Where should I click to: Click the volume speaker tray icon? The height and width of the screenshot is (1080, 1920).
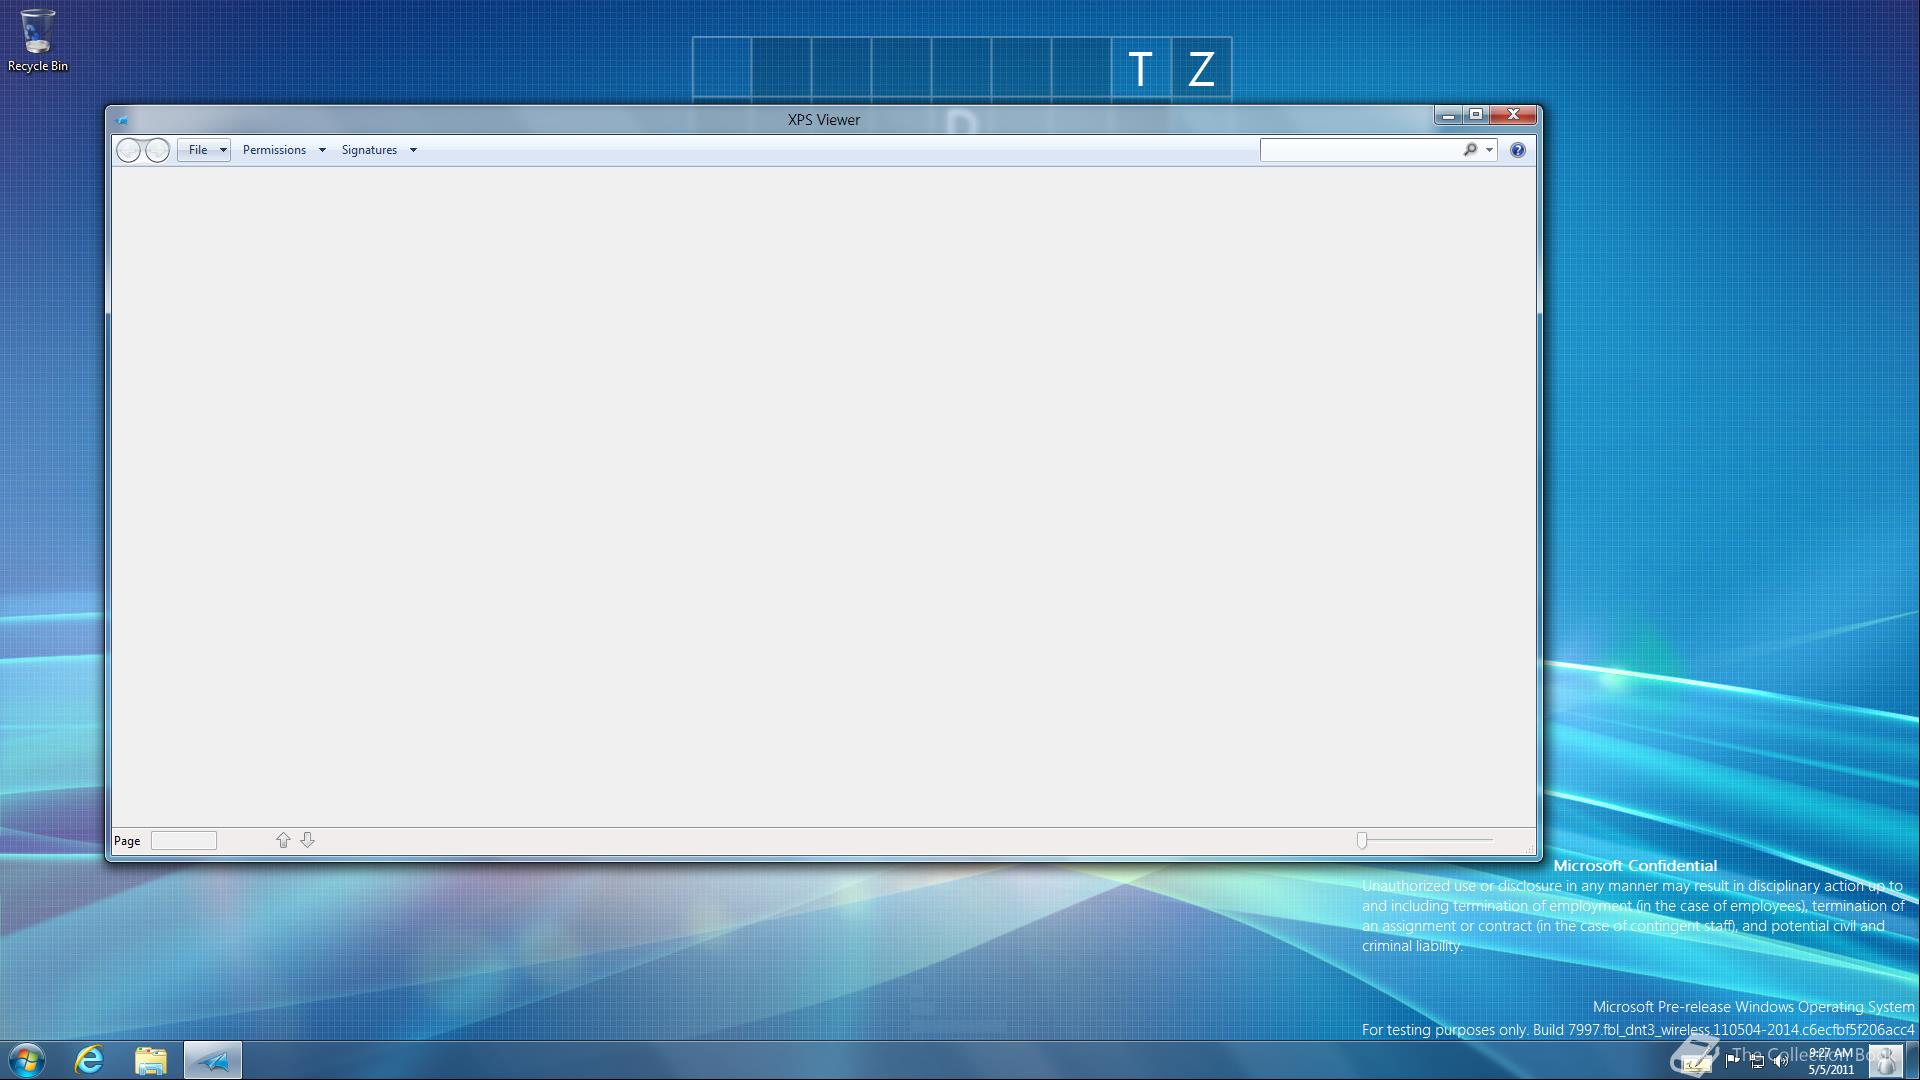coord(1780,1061)
